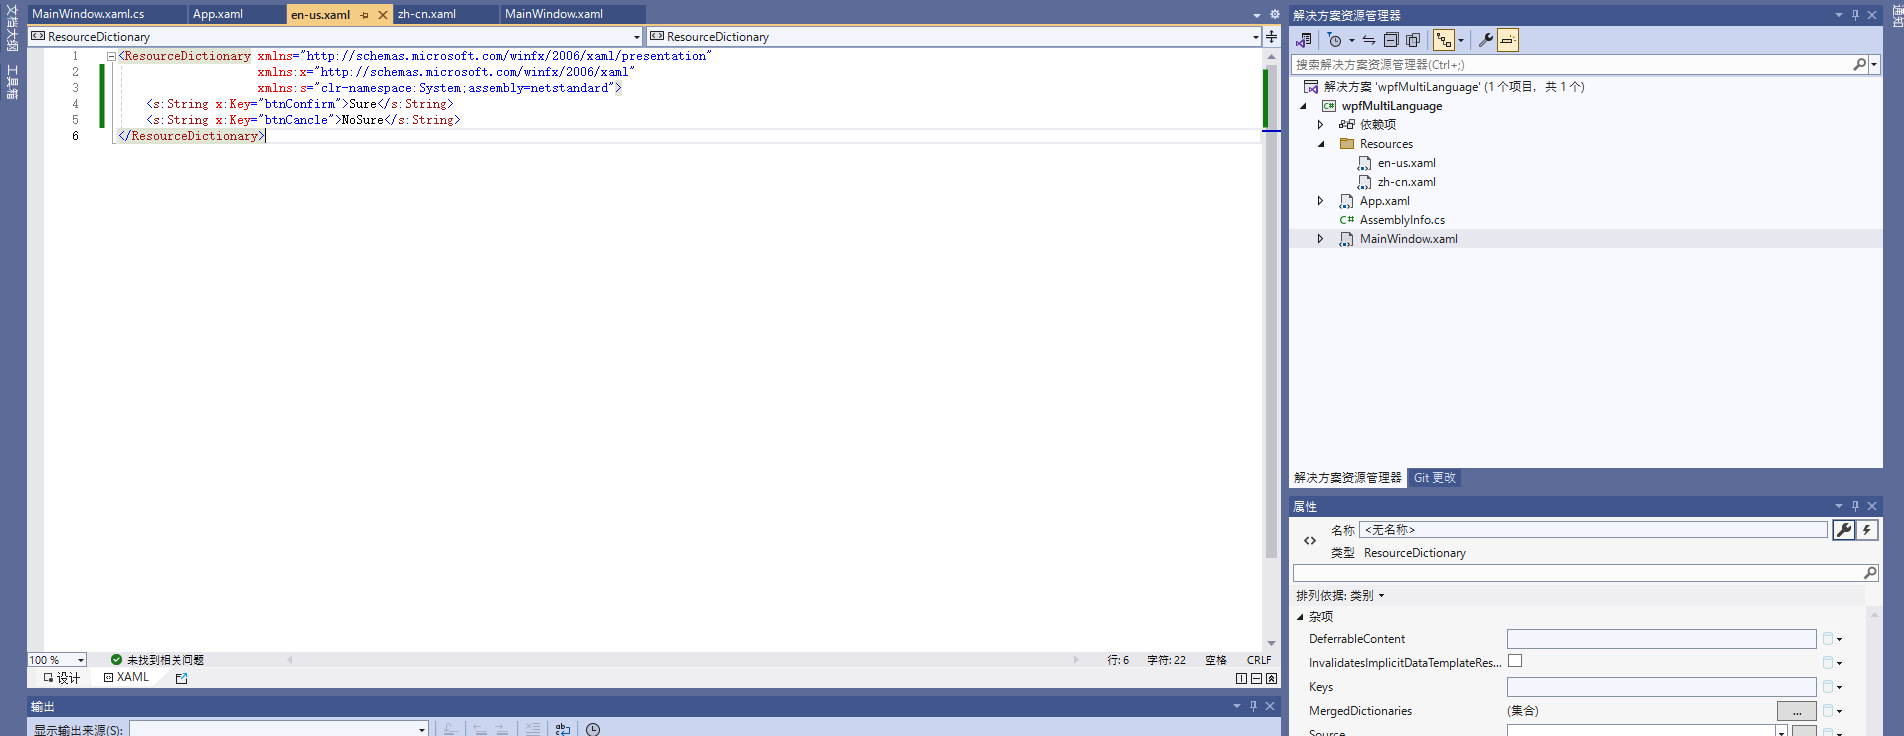Sync with active document arrows icon
The width and height of the screenshot is (1904, 736).
[1369, 40]
